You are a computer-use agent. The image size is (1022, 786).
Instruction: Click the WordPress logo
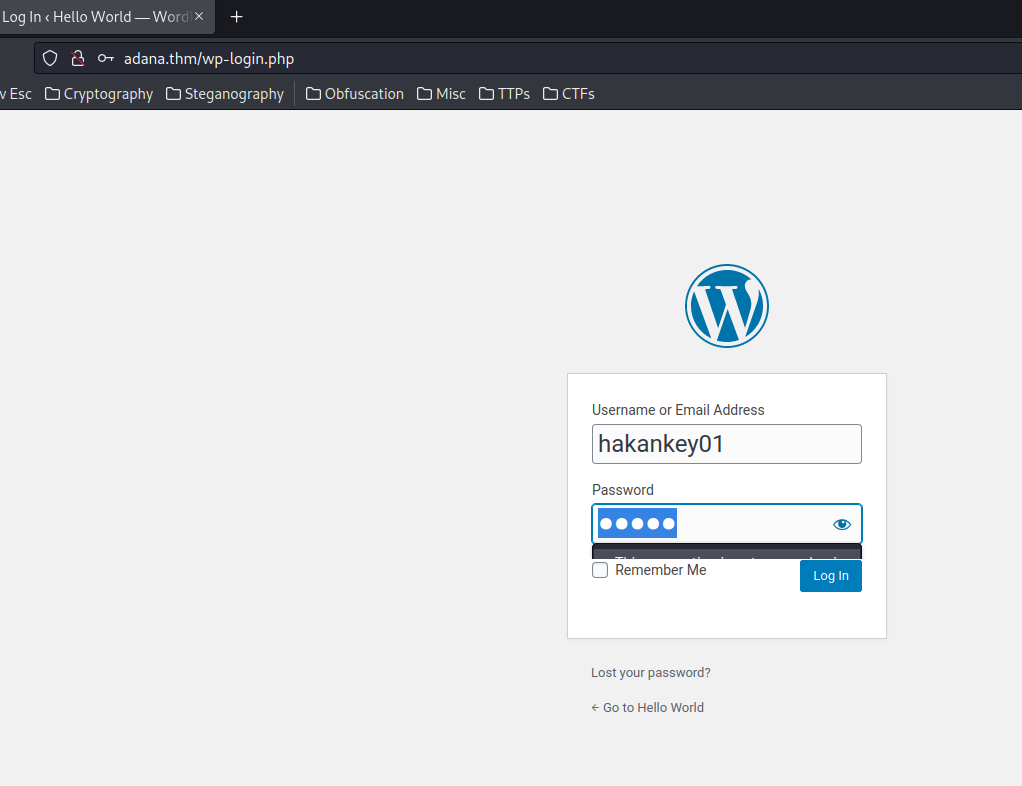(x=727, y=306)
